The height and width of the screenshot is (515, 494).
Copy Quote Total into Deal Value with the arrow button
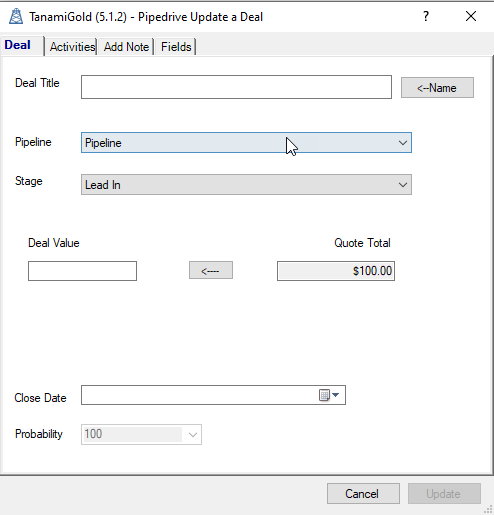(x=211, y=270)
